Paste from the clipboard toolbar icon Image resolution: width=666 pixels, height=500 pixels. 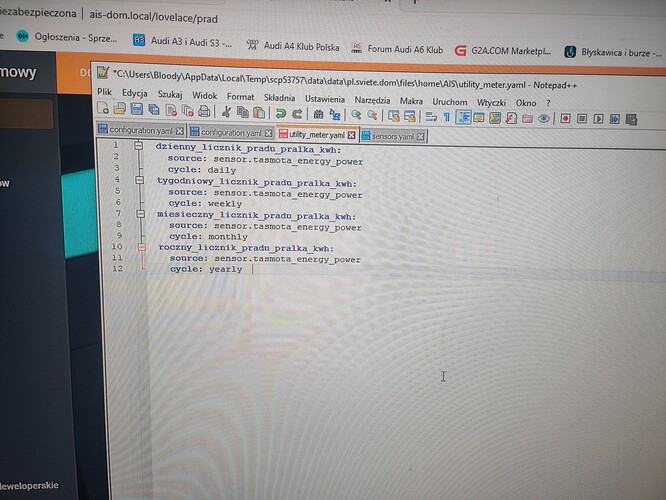coord(259,113)
